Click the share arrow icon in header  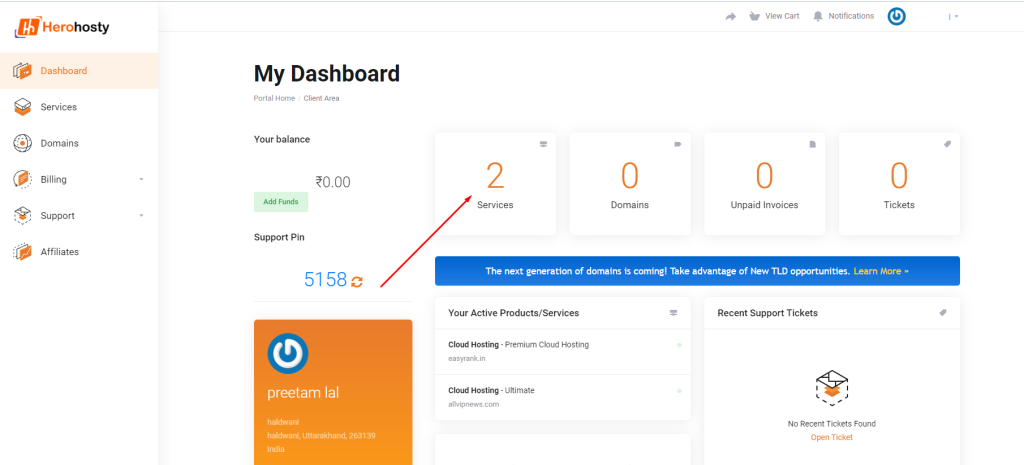pos(731,16)
